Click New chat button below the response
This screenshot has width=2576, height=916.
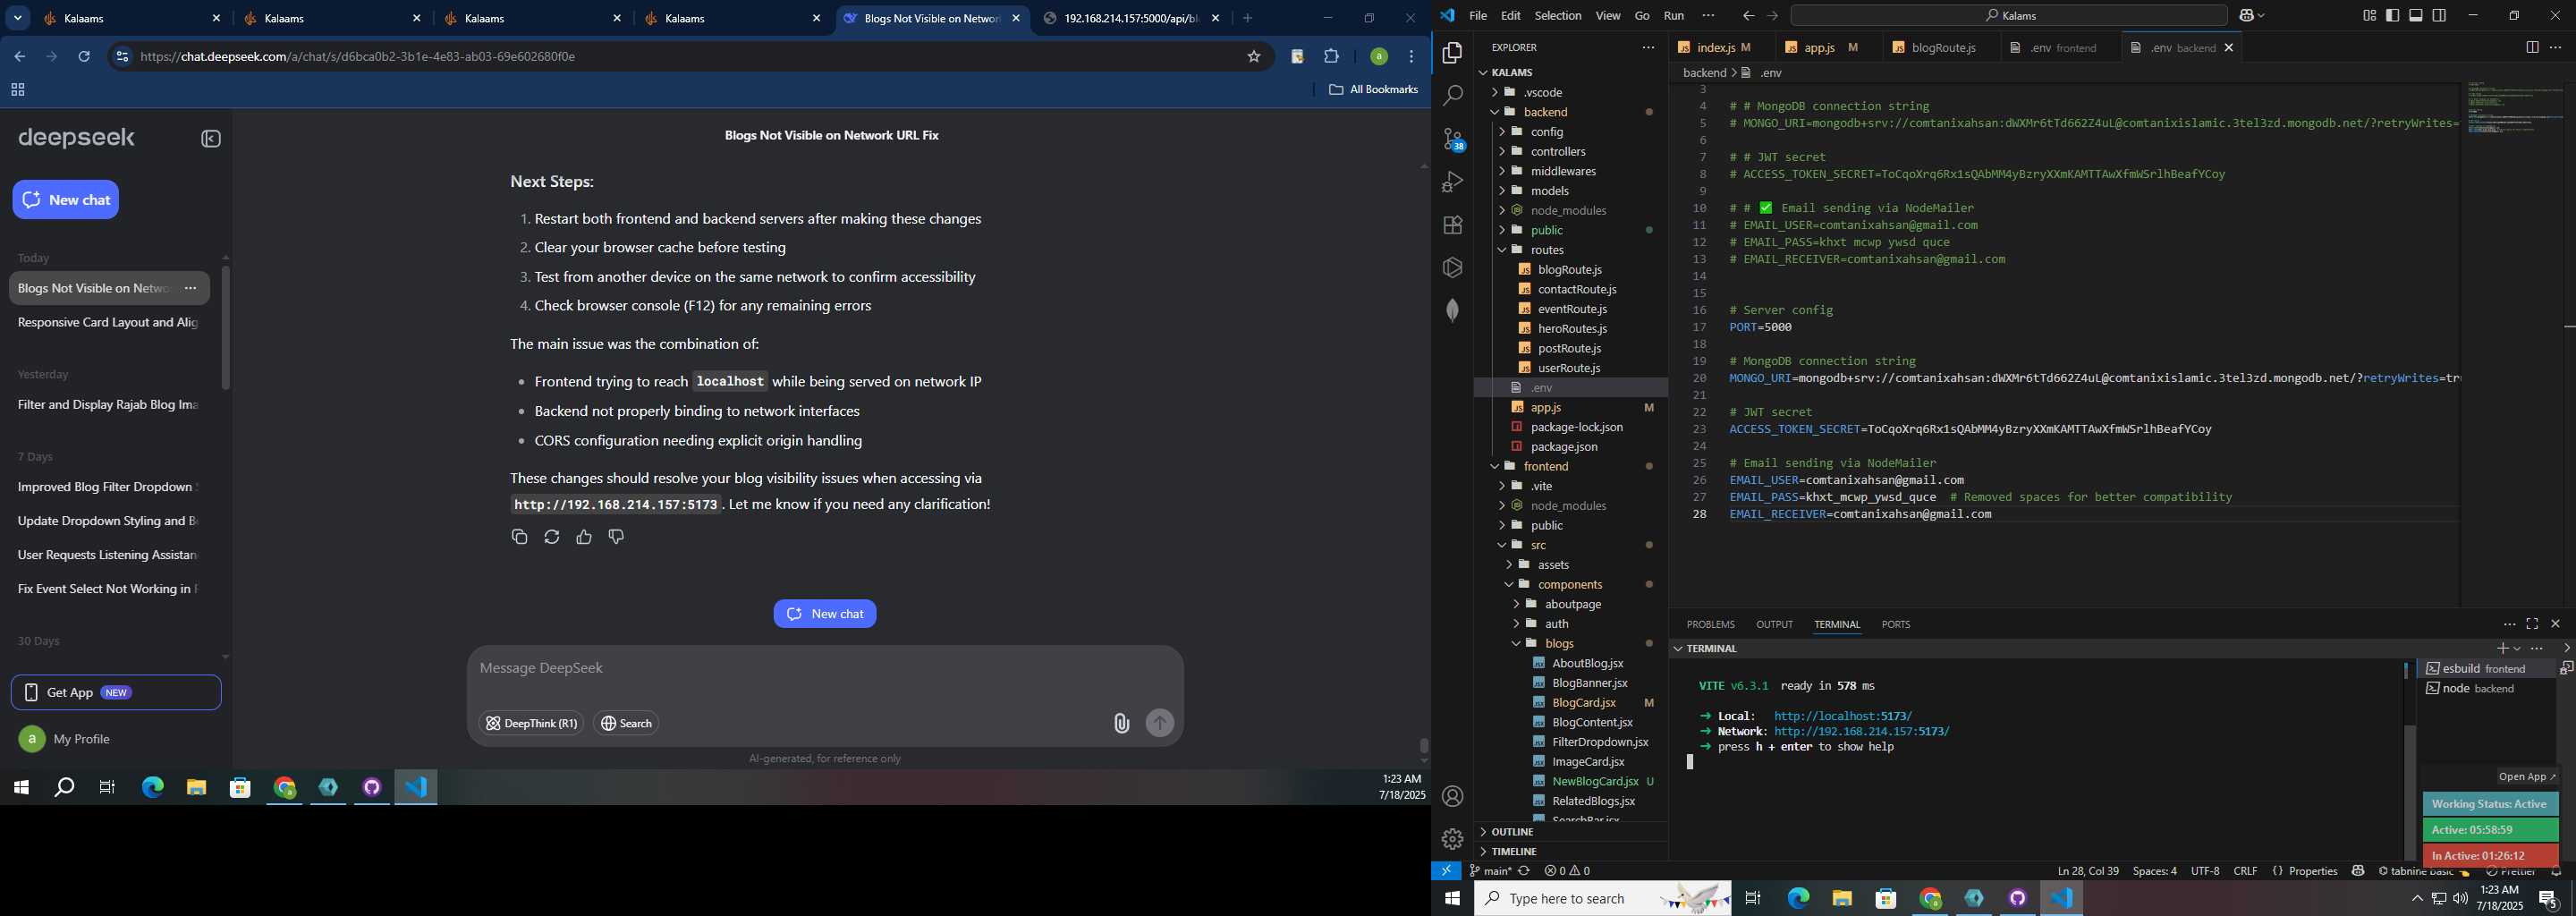click(x=825, y=614)
